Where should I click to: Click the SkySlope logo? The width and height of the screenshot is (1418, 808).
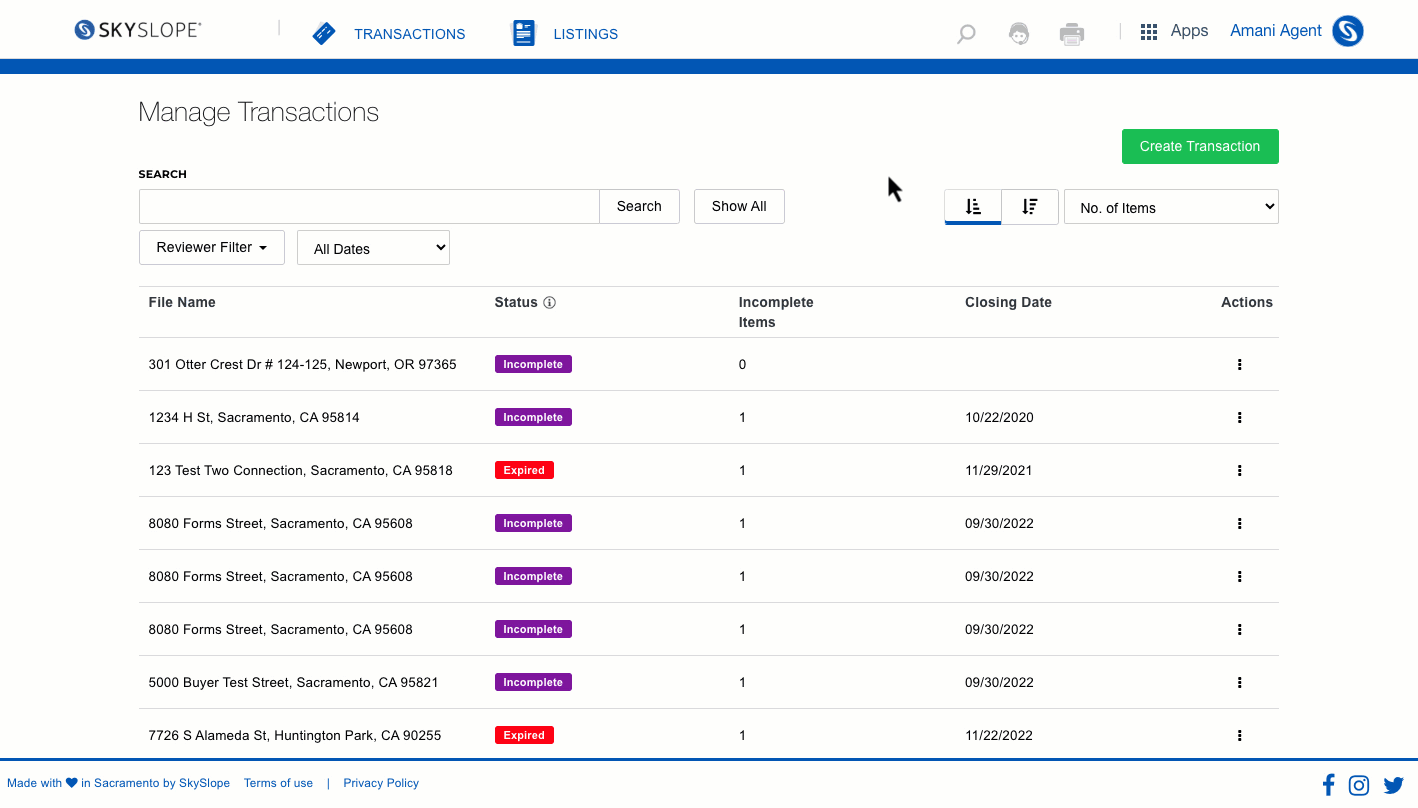tap(138, 30)
